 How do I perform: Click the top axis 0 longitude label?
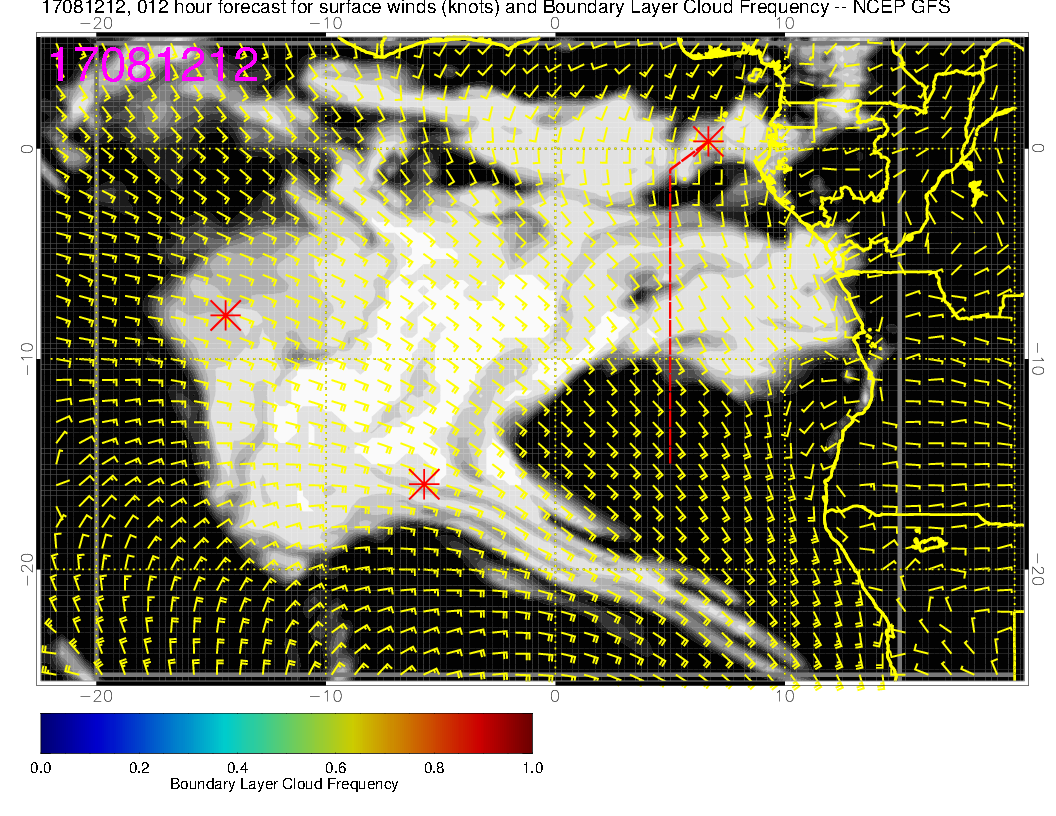tap(554, 23)
